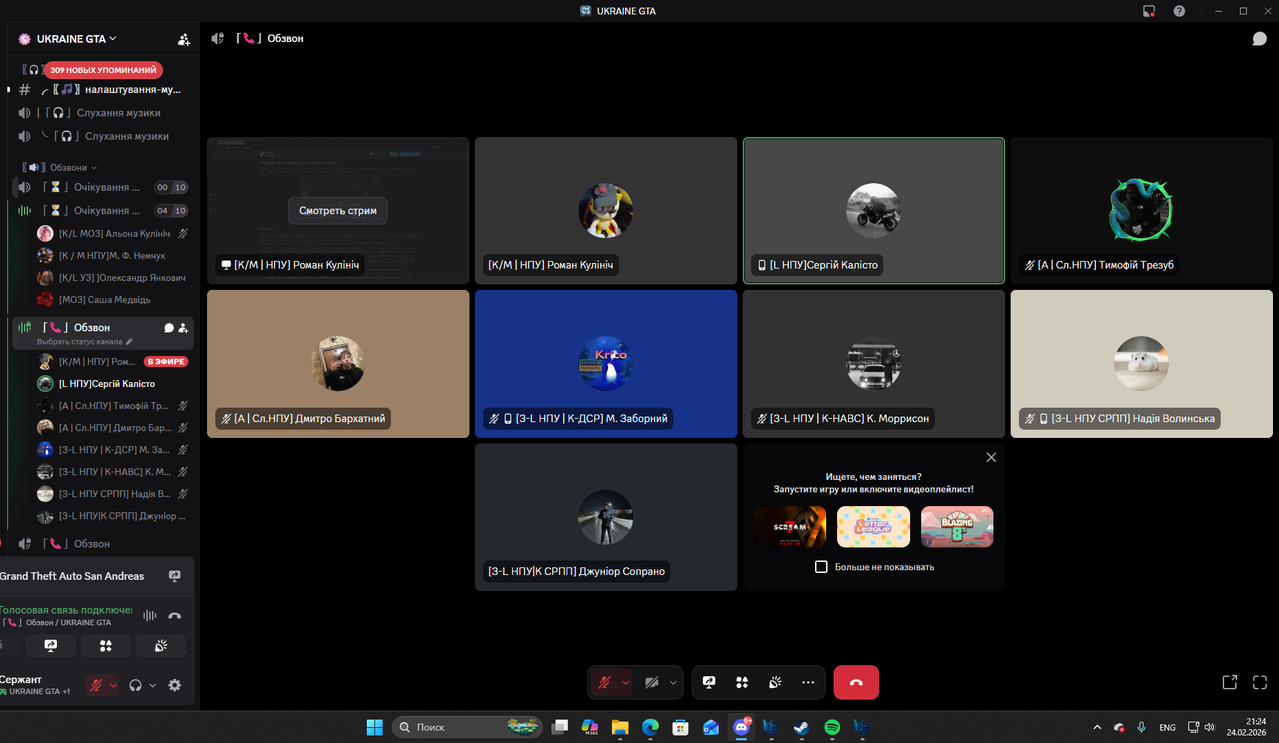Open help icon in title bar
1279x743 pixels.
pyautogui.click(x=1179, y=11)
